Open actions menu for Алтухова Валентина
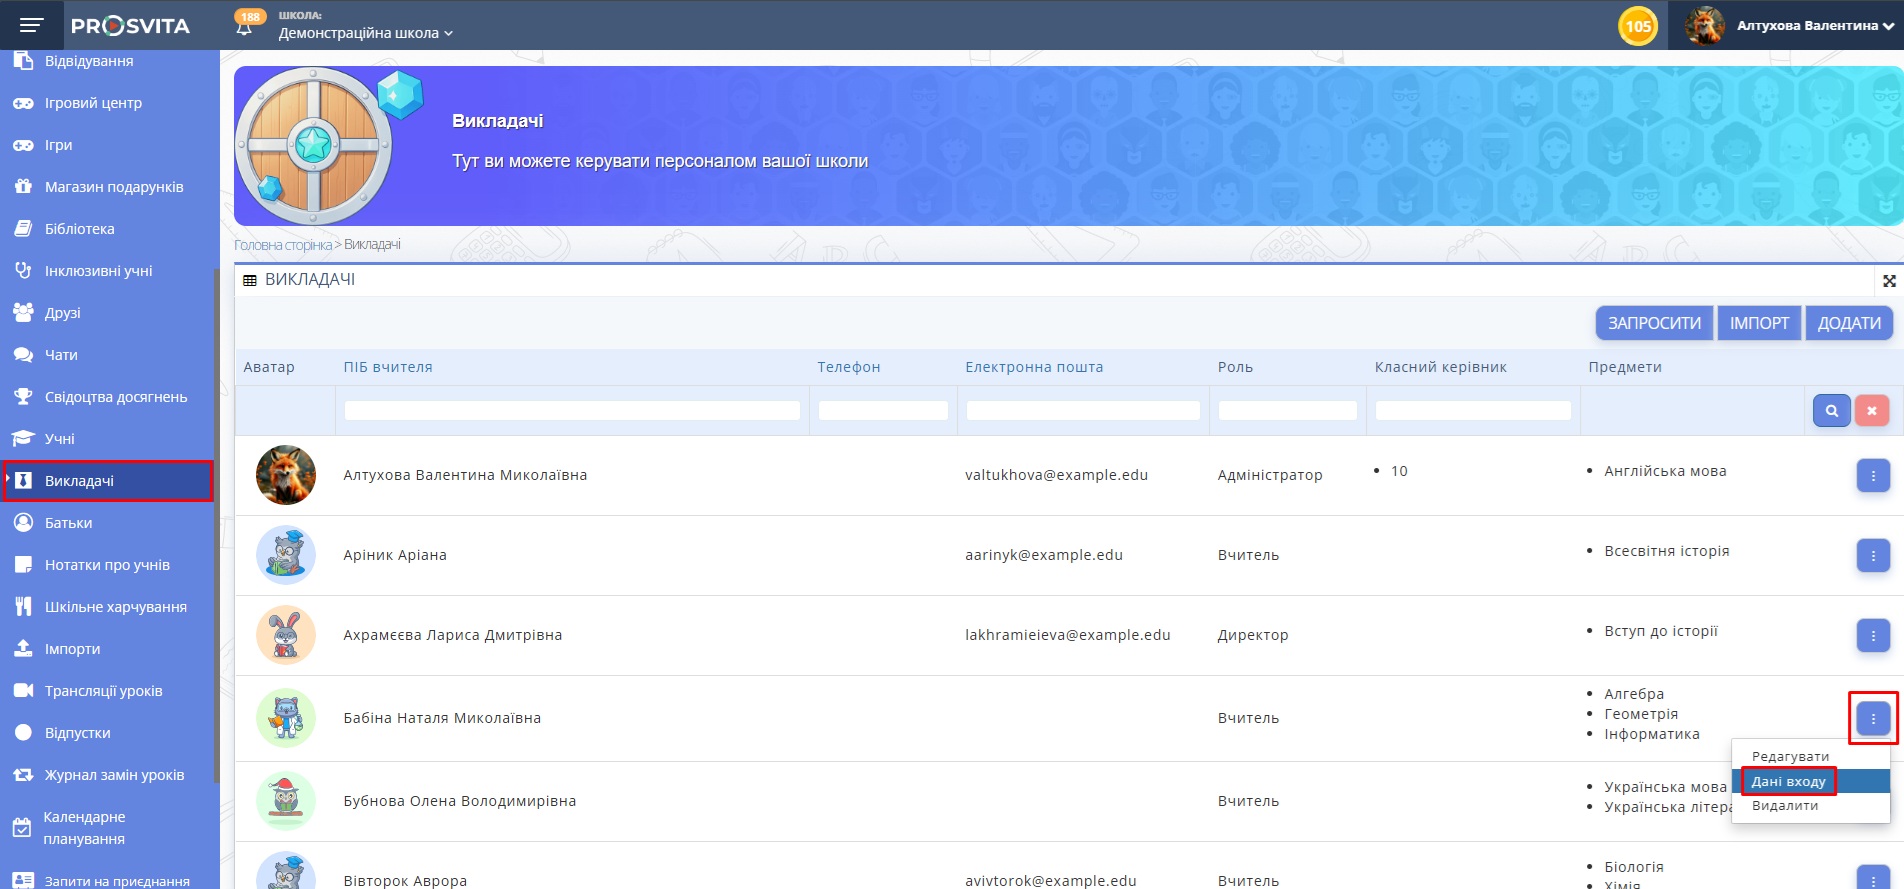Viewport: 1904px width, 889px height. [1872, 475]
